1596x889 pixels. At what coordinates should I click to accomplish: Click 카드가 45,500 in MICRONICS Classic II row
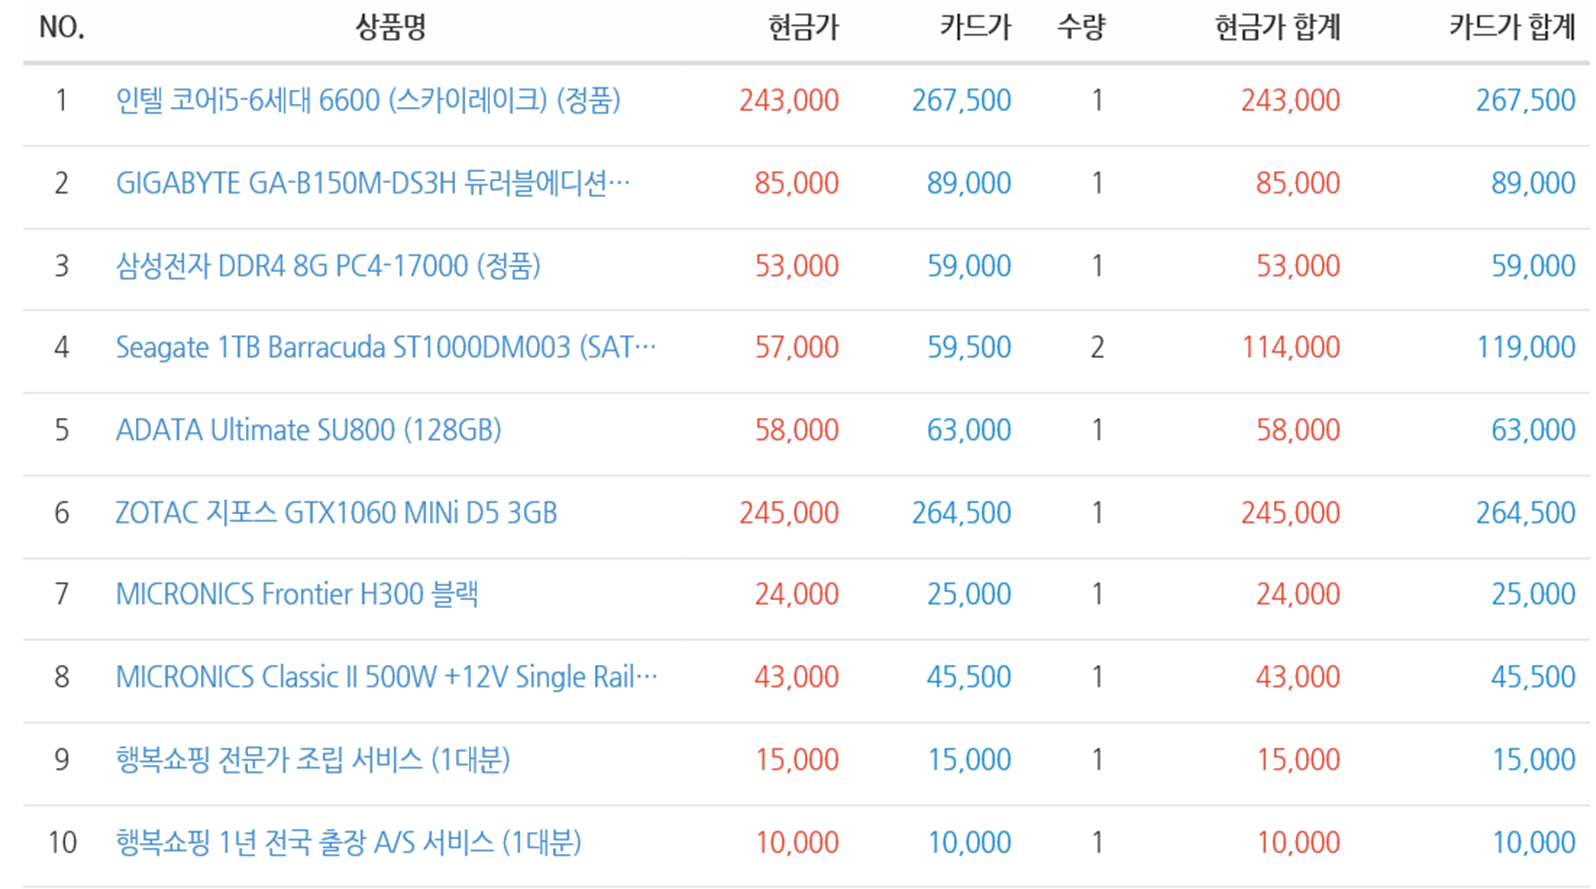969,677
